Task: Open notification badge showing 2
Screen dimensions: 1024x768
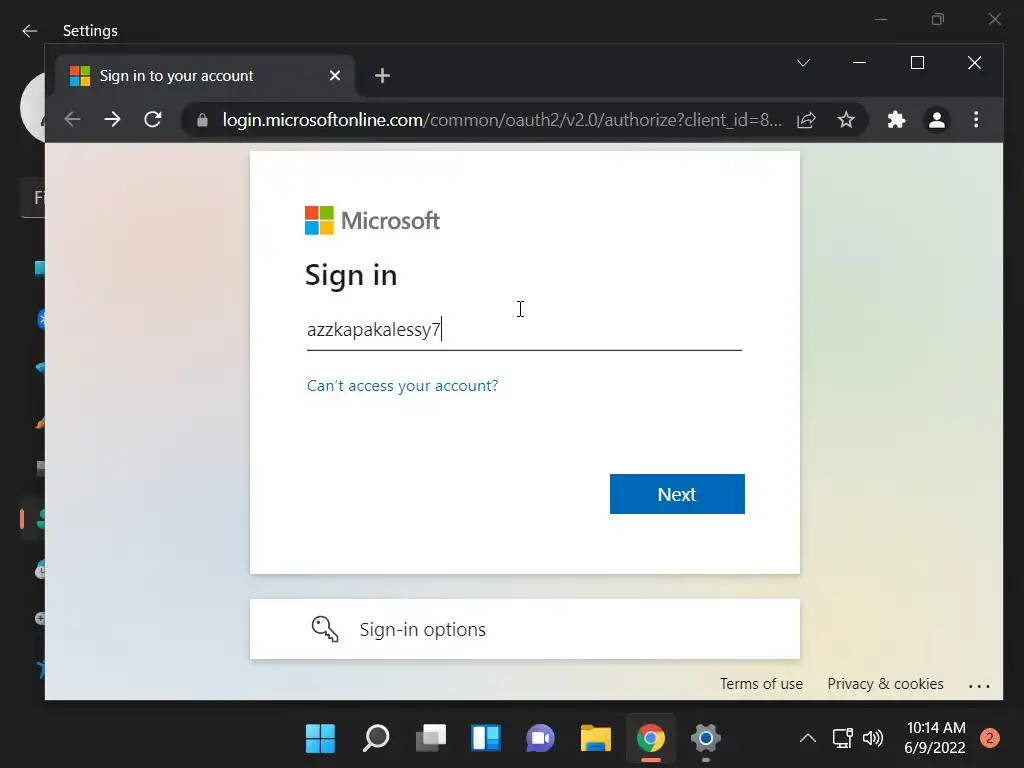Action: pos(989,738)
